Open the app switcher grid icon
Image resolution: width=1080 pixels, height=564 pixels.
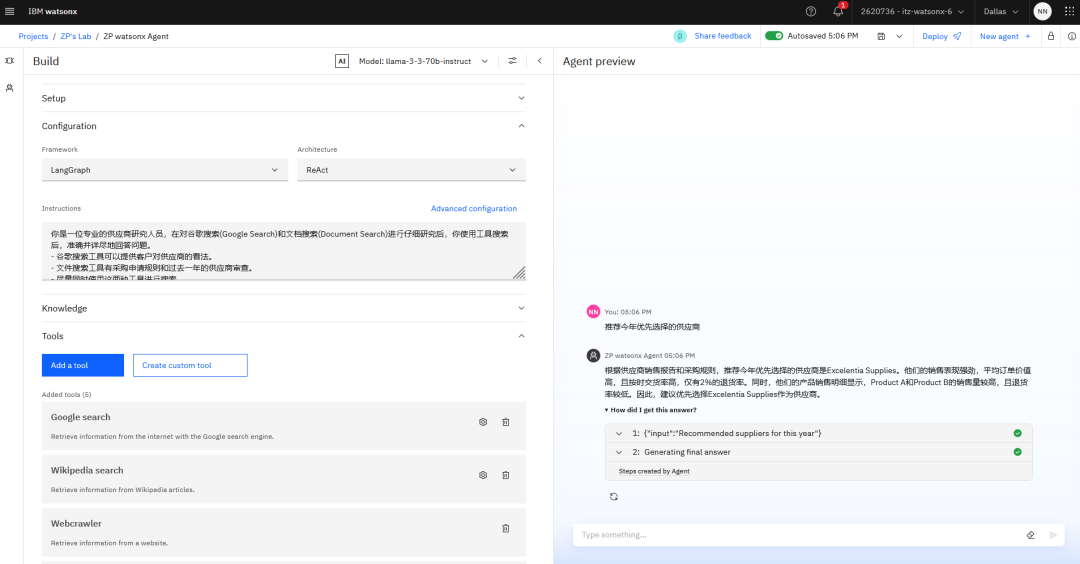(1069, 12)
